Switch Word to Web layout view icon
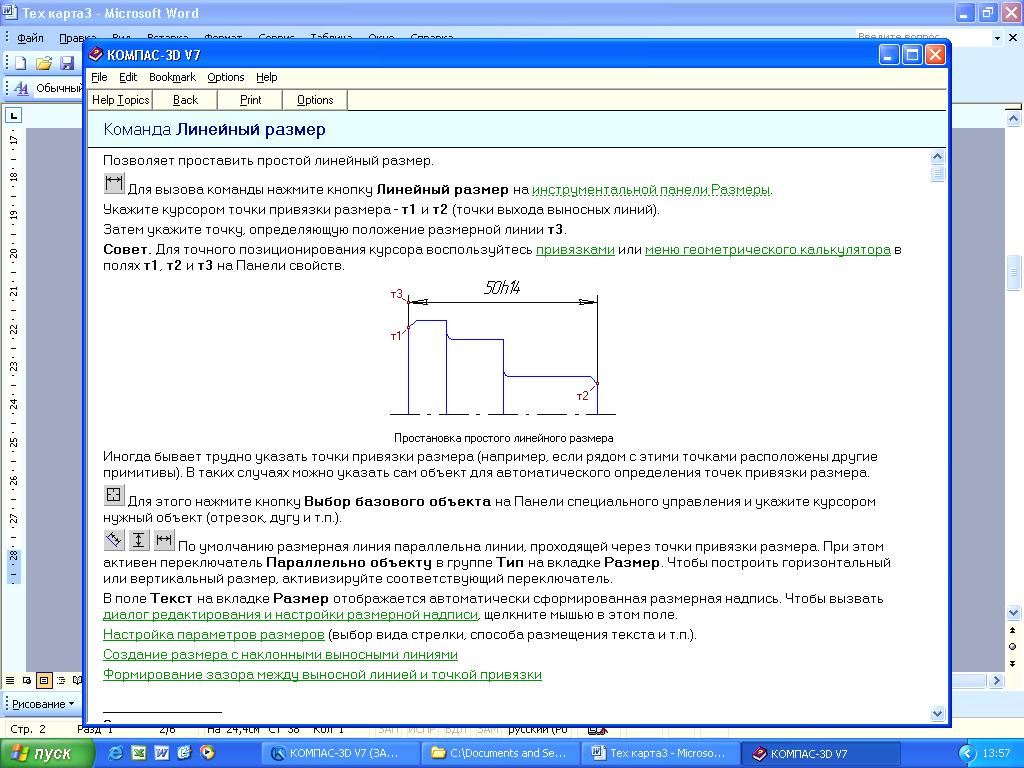Viewport: 1024px width, 768px height. [27, 680]
